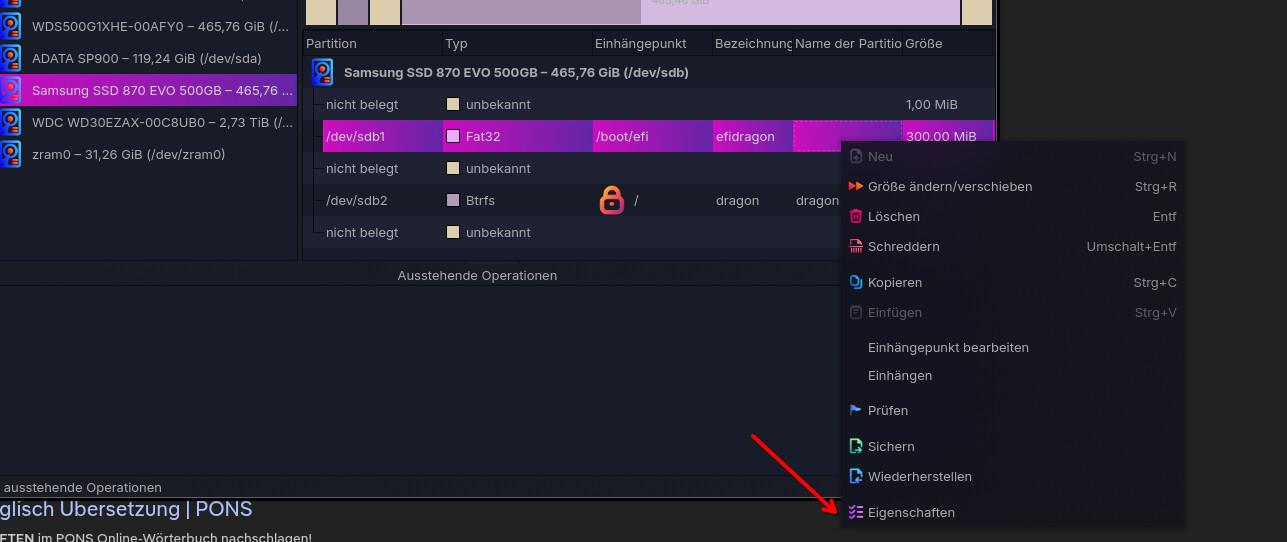The width and height of the screenshot is (1287, 542).
Task: Sort by the Größe column header
Action: 923,44
